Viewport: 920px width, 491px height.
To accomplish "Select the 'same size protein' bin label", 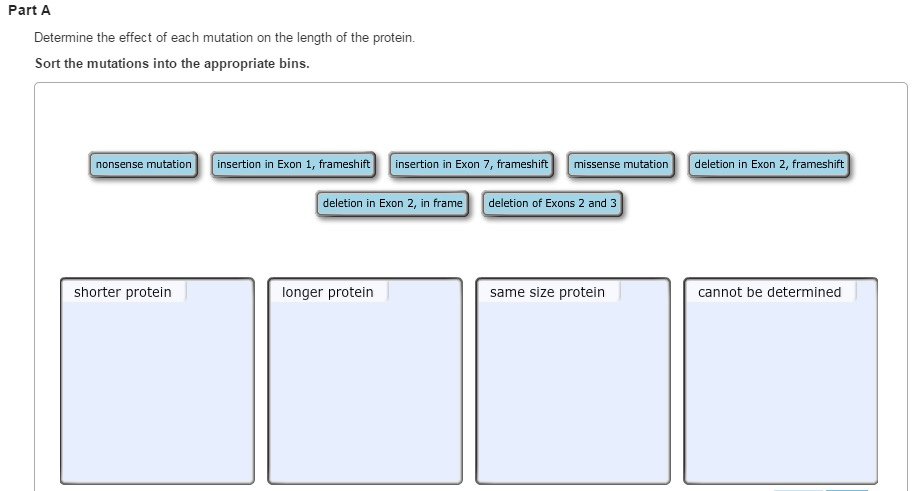I will (547, 292).
